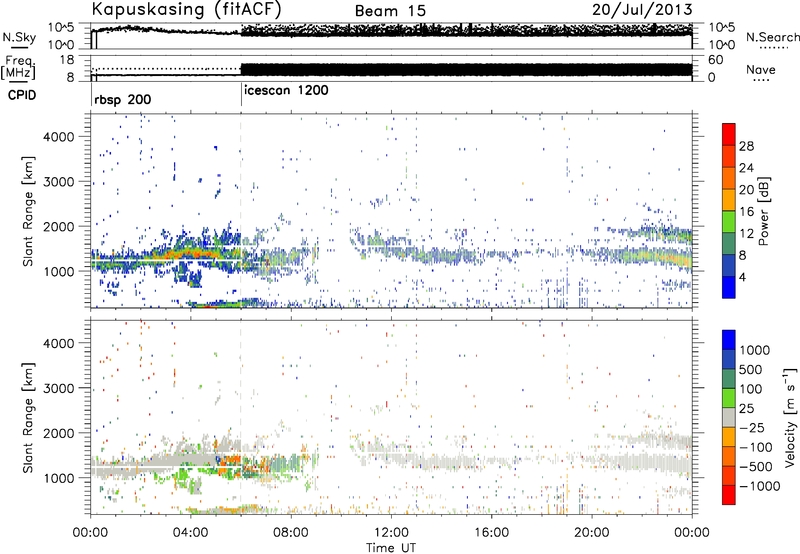This screenshot has height=554, width=800.
Task: Click the '04:00' time tick label
Action: (190, 533)
